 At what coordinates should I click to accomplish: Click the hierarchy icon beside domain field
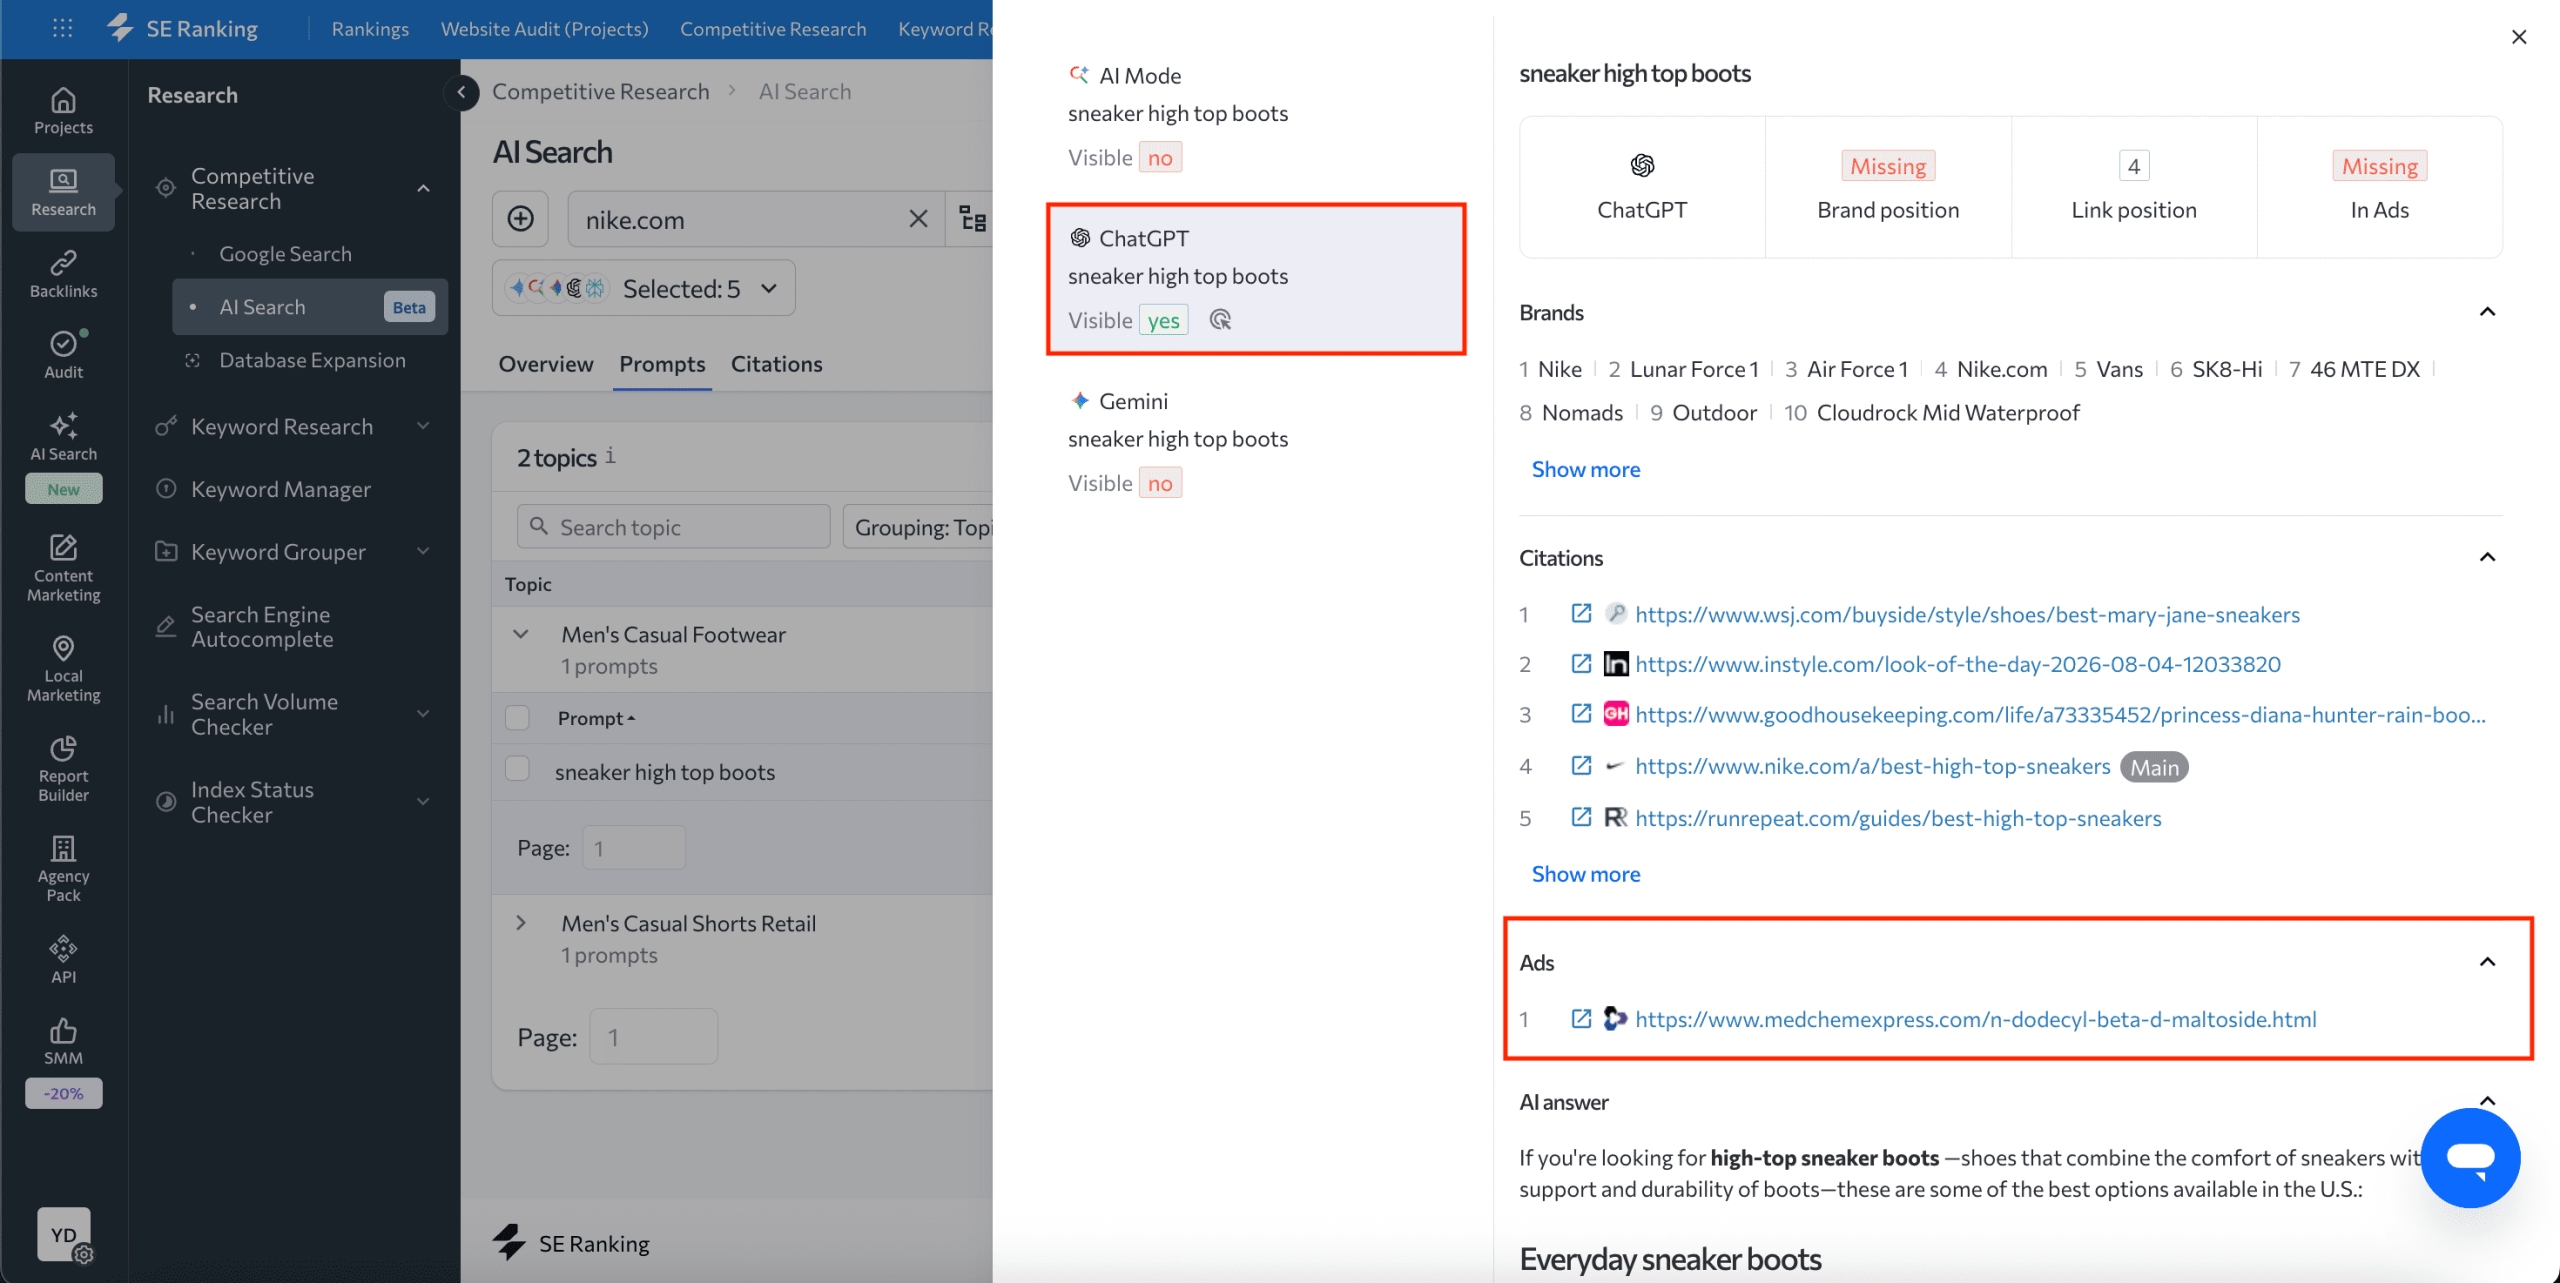pos(972,219)
